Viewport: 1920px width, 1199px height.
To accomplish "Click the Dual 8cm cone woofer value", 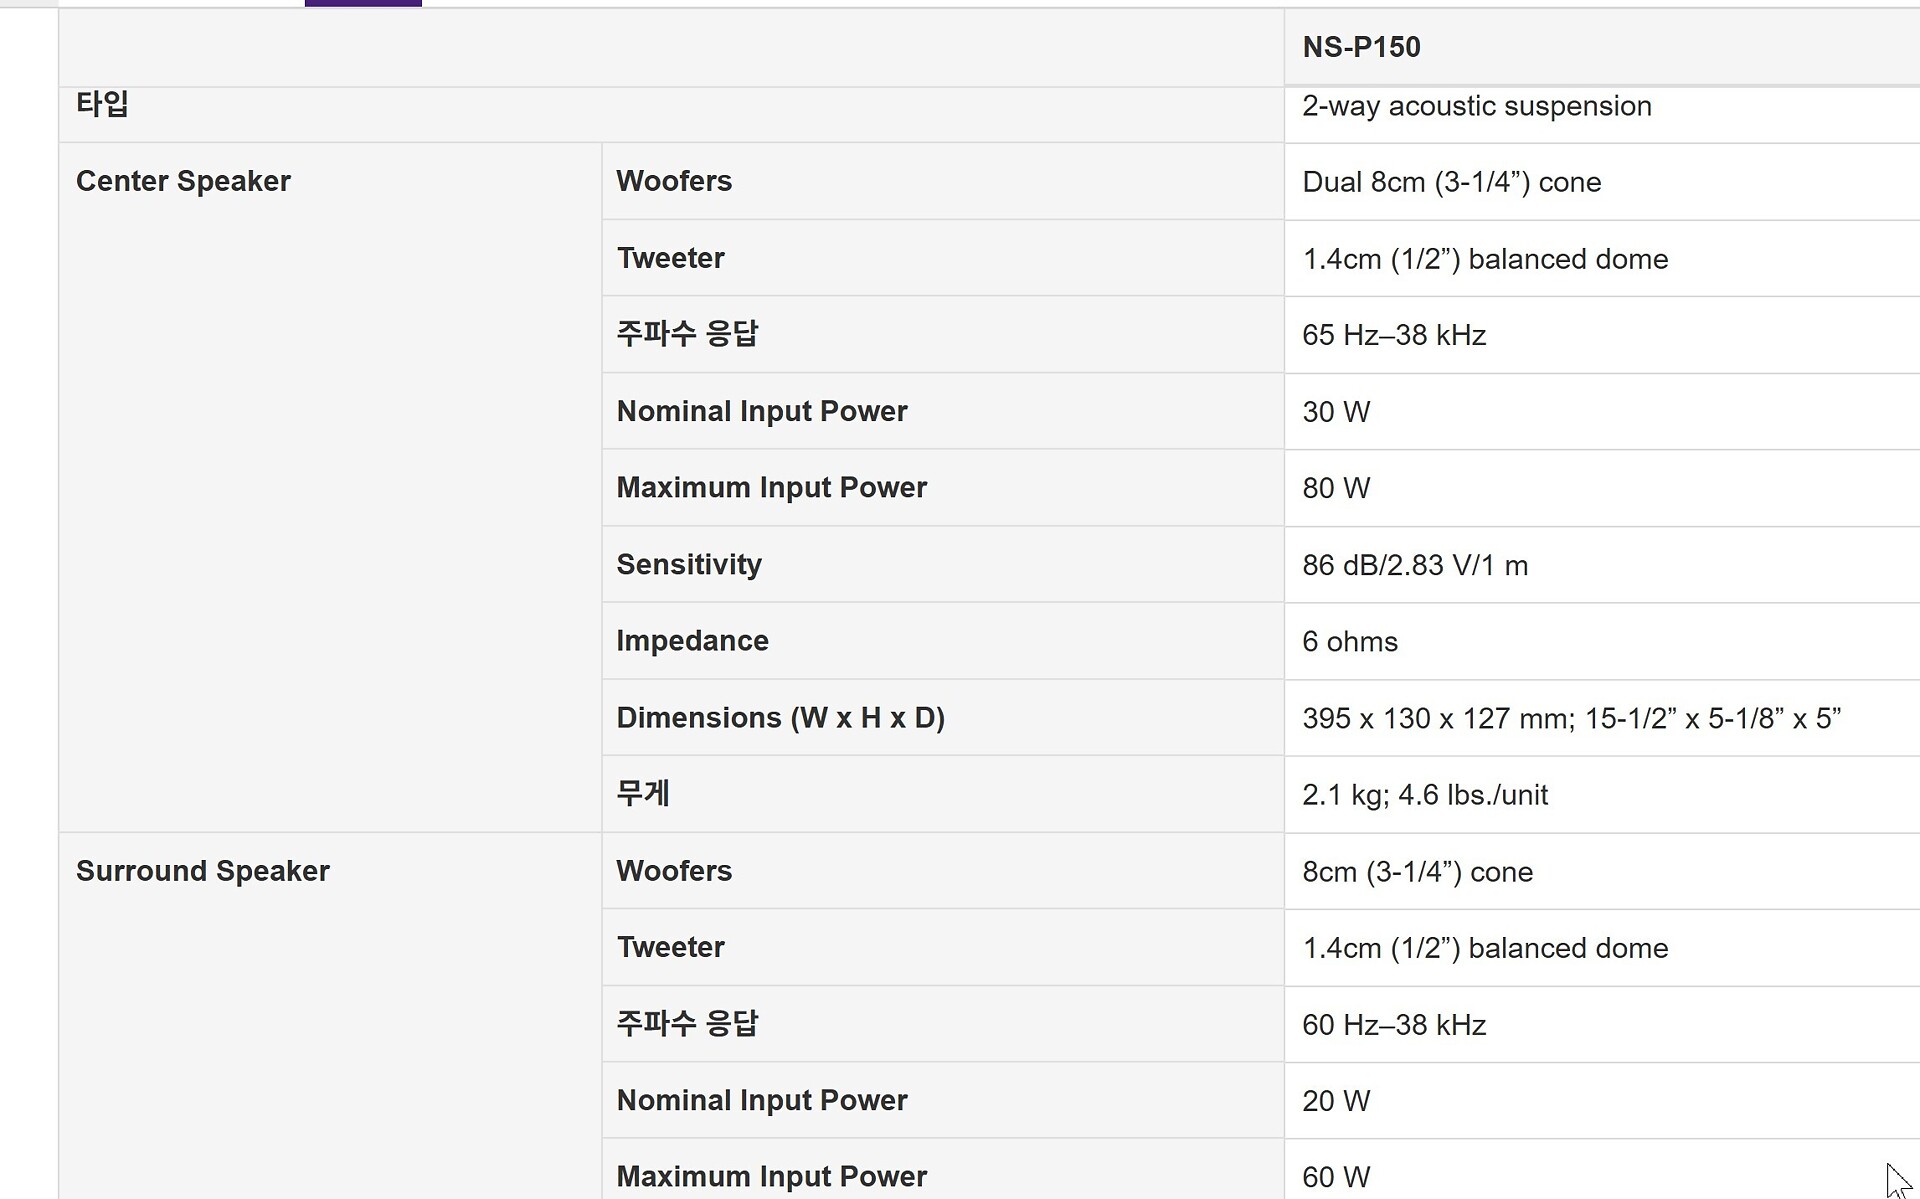I will [x=1451, y=182].
